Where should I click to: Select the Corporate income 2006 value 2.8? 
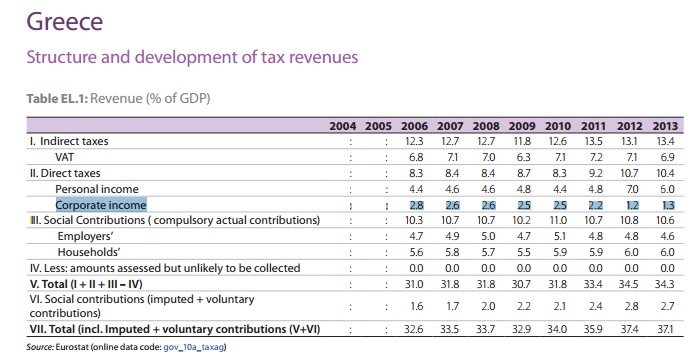pyautogui.click(x=416, y=205)
